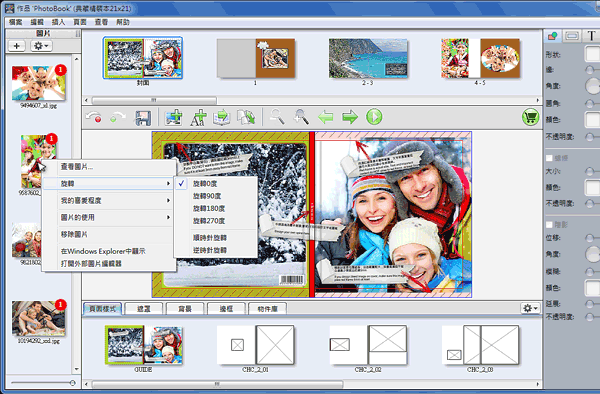The width and height of the screenshot is (600, 394).
Task: Click the picture list scroll down arrow
Action: point(77,369)
